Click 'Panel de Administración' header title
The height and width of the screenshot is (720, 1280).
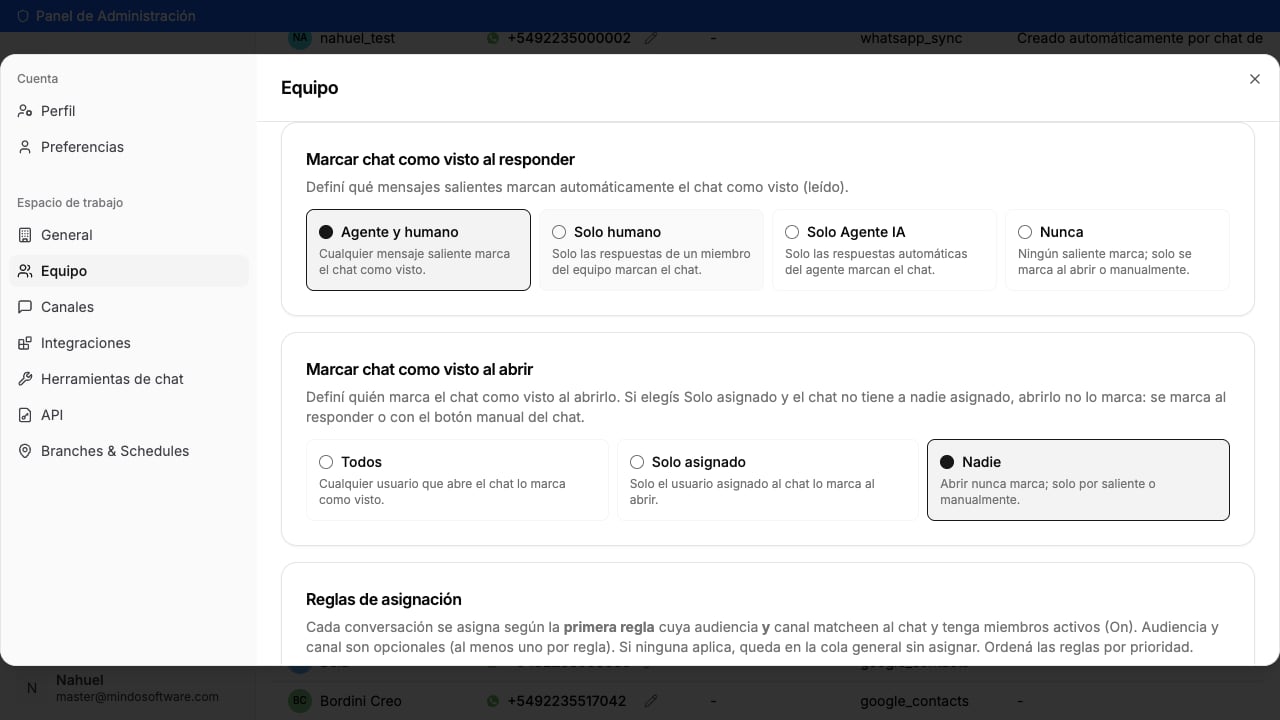tap(115, 16)
